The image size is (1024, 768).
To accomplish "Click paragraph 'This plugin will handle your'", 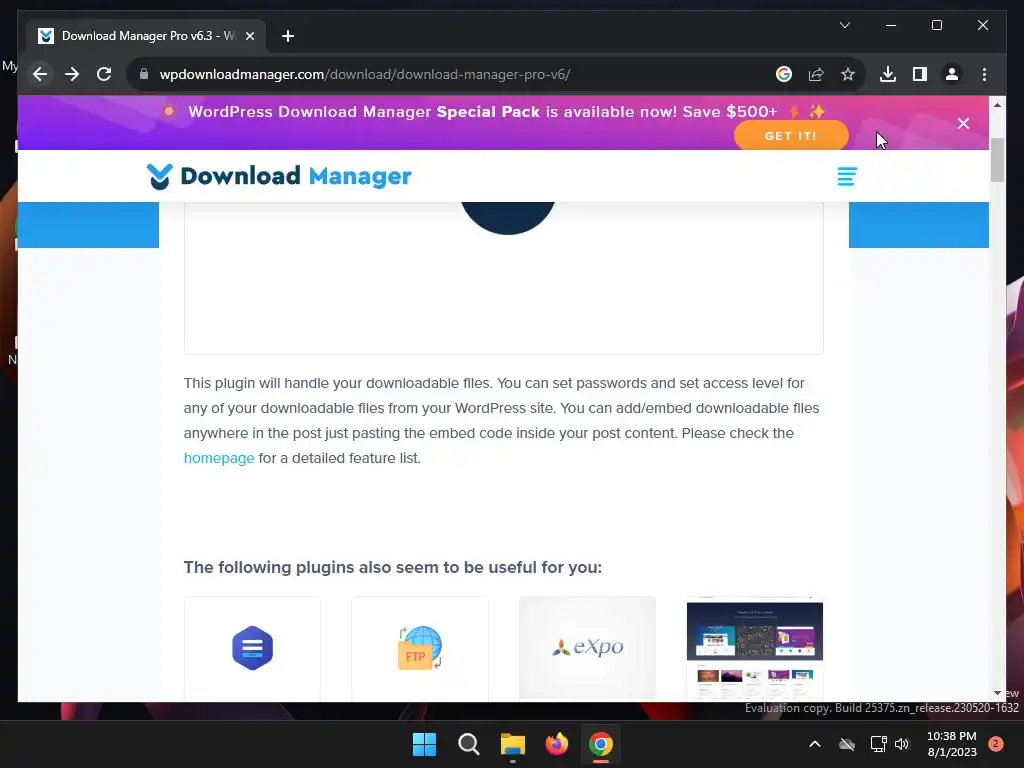I will (x=502, y=421).
